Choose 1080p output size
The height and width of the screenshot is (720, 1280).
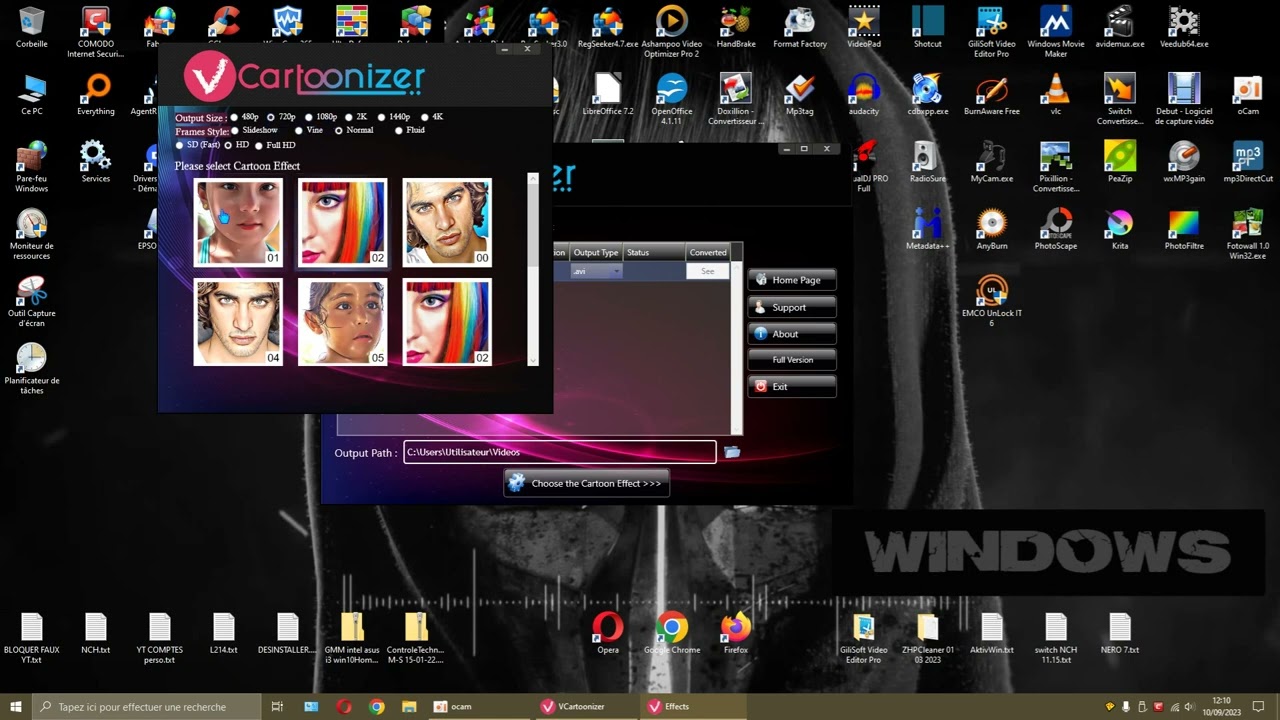[x=308, y=117]
